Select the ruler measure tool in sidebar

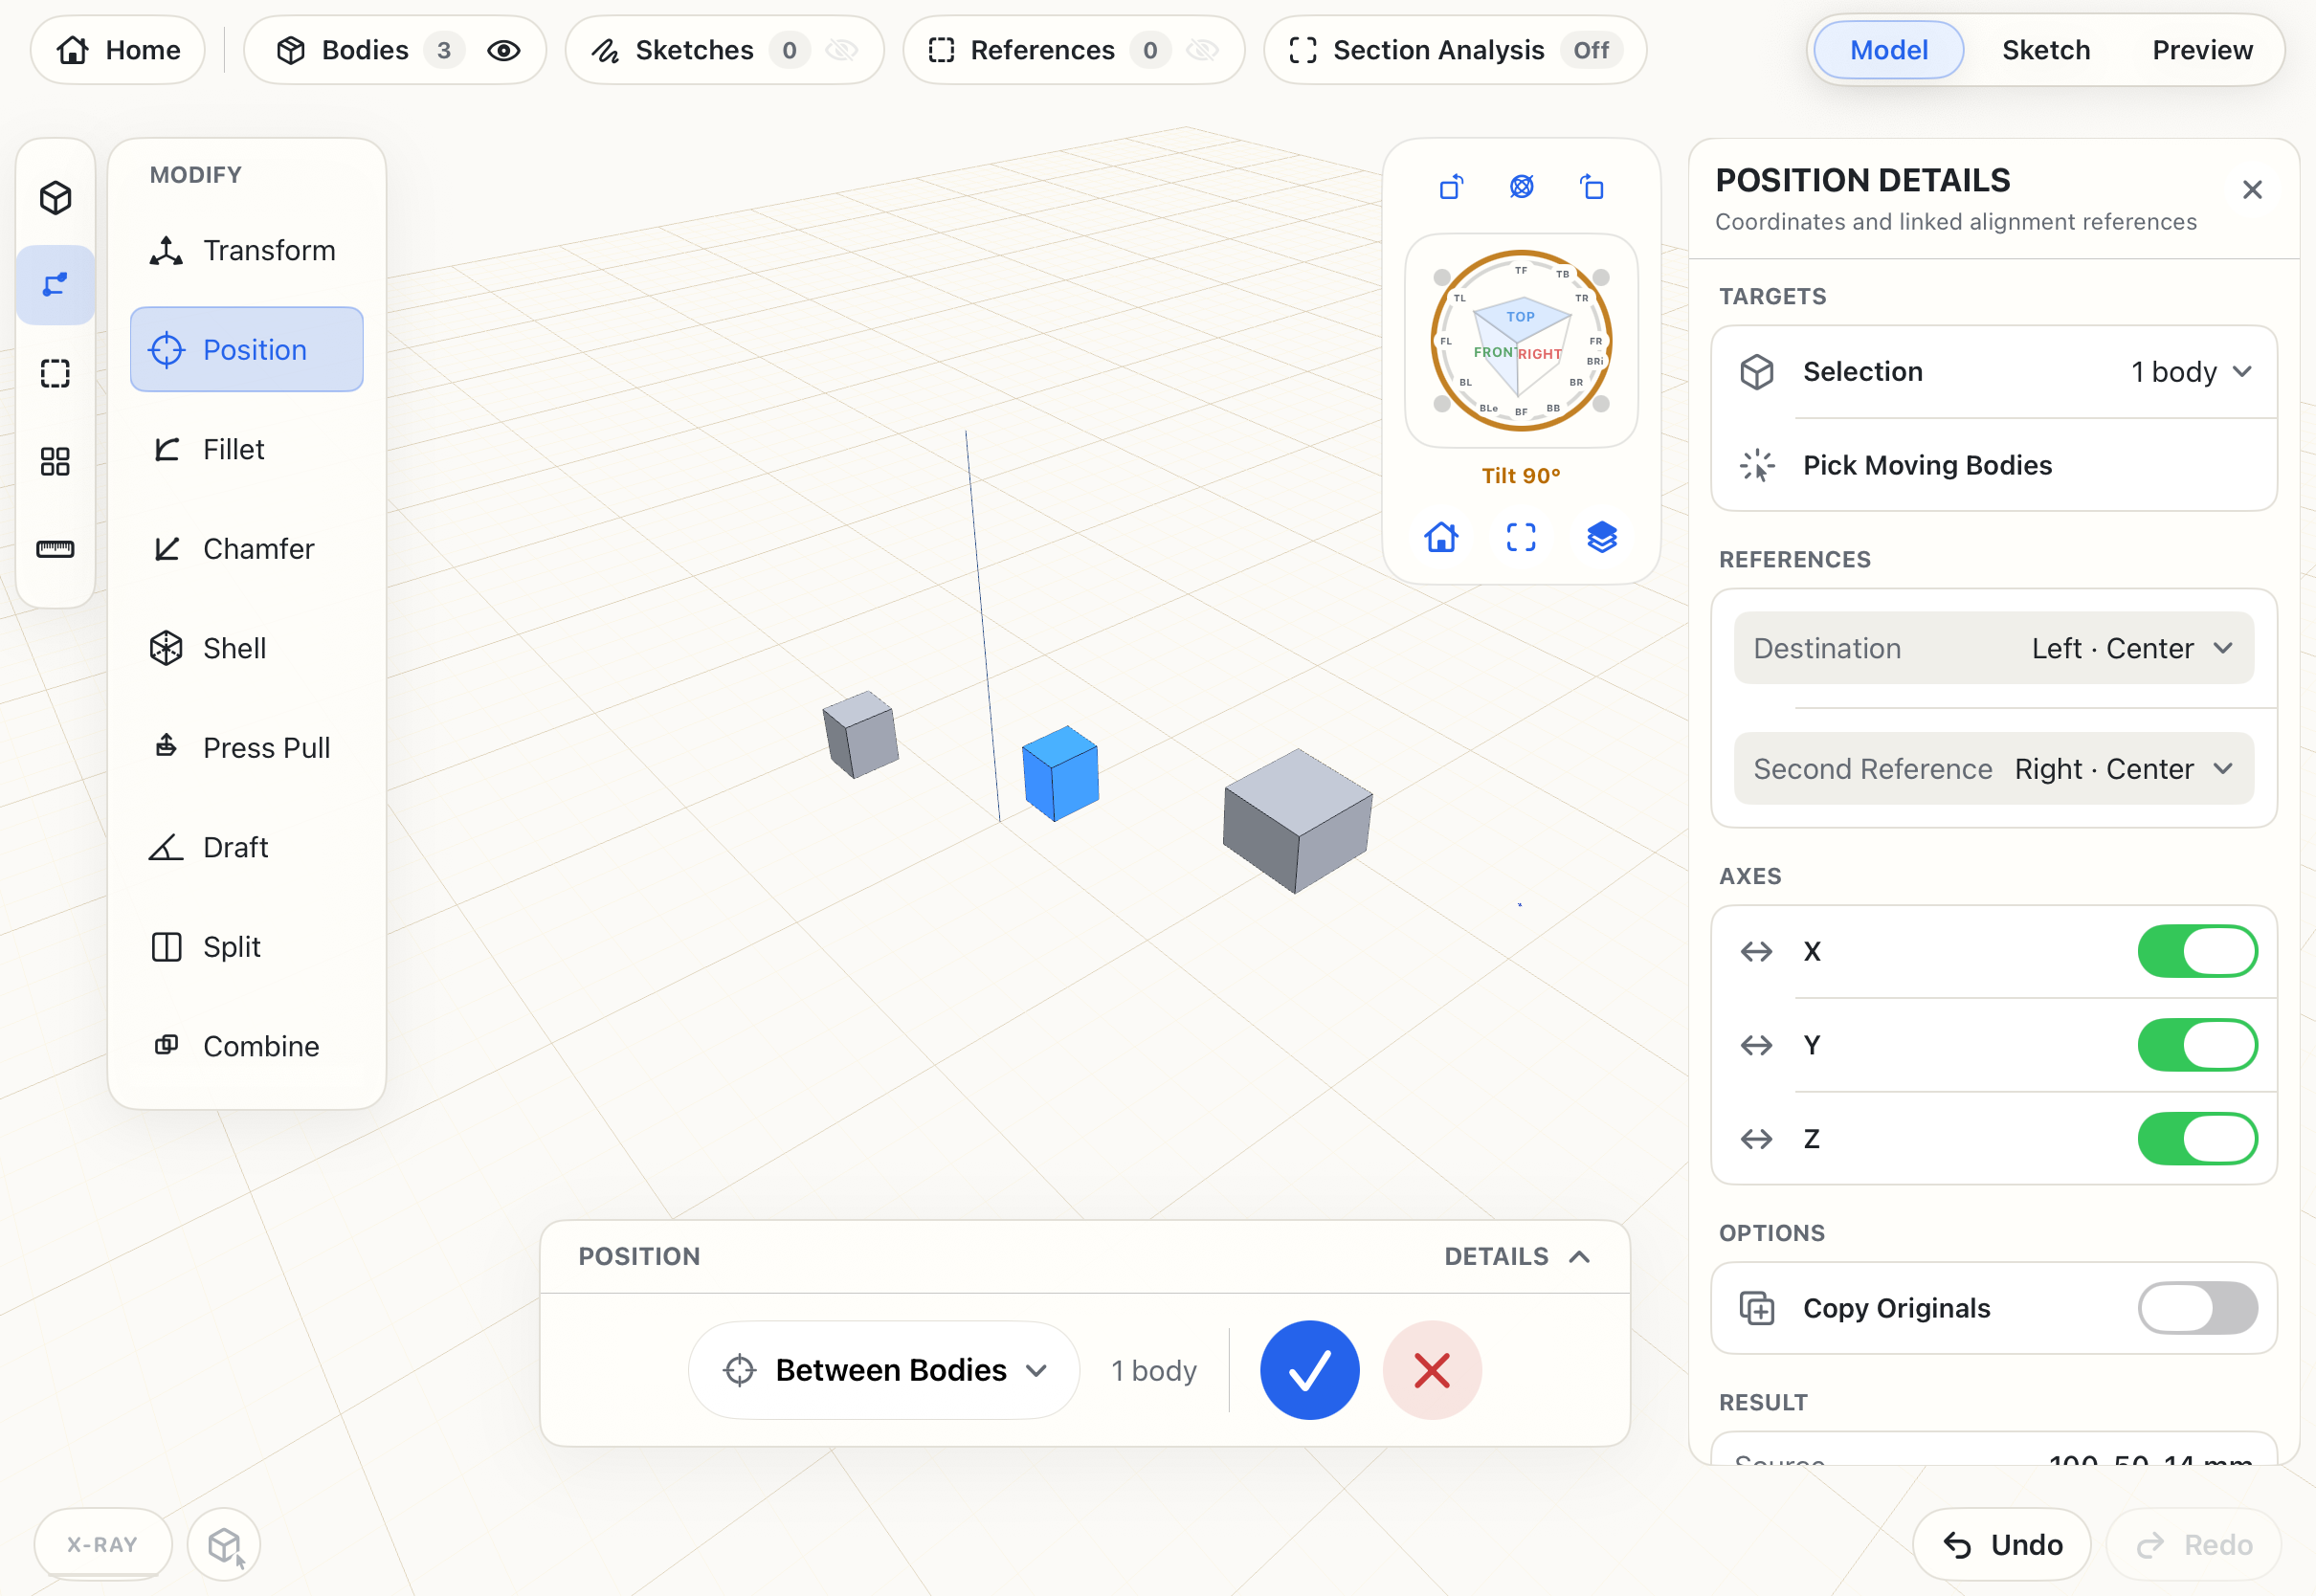[56, 549]
